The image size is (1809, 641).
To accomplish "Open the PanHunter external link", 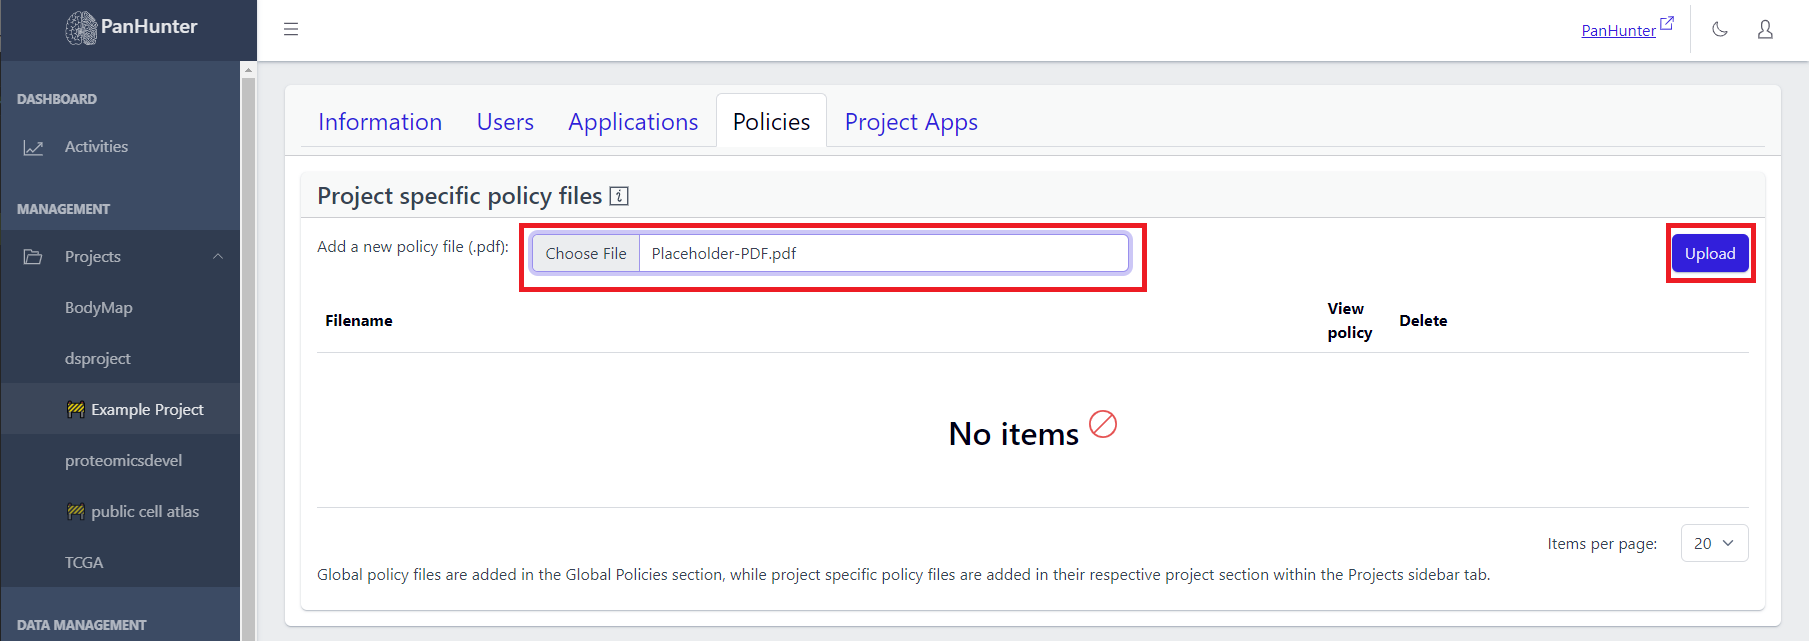I will 1626,29.
